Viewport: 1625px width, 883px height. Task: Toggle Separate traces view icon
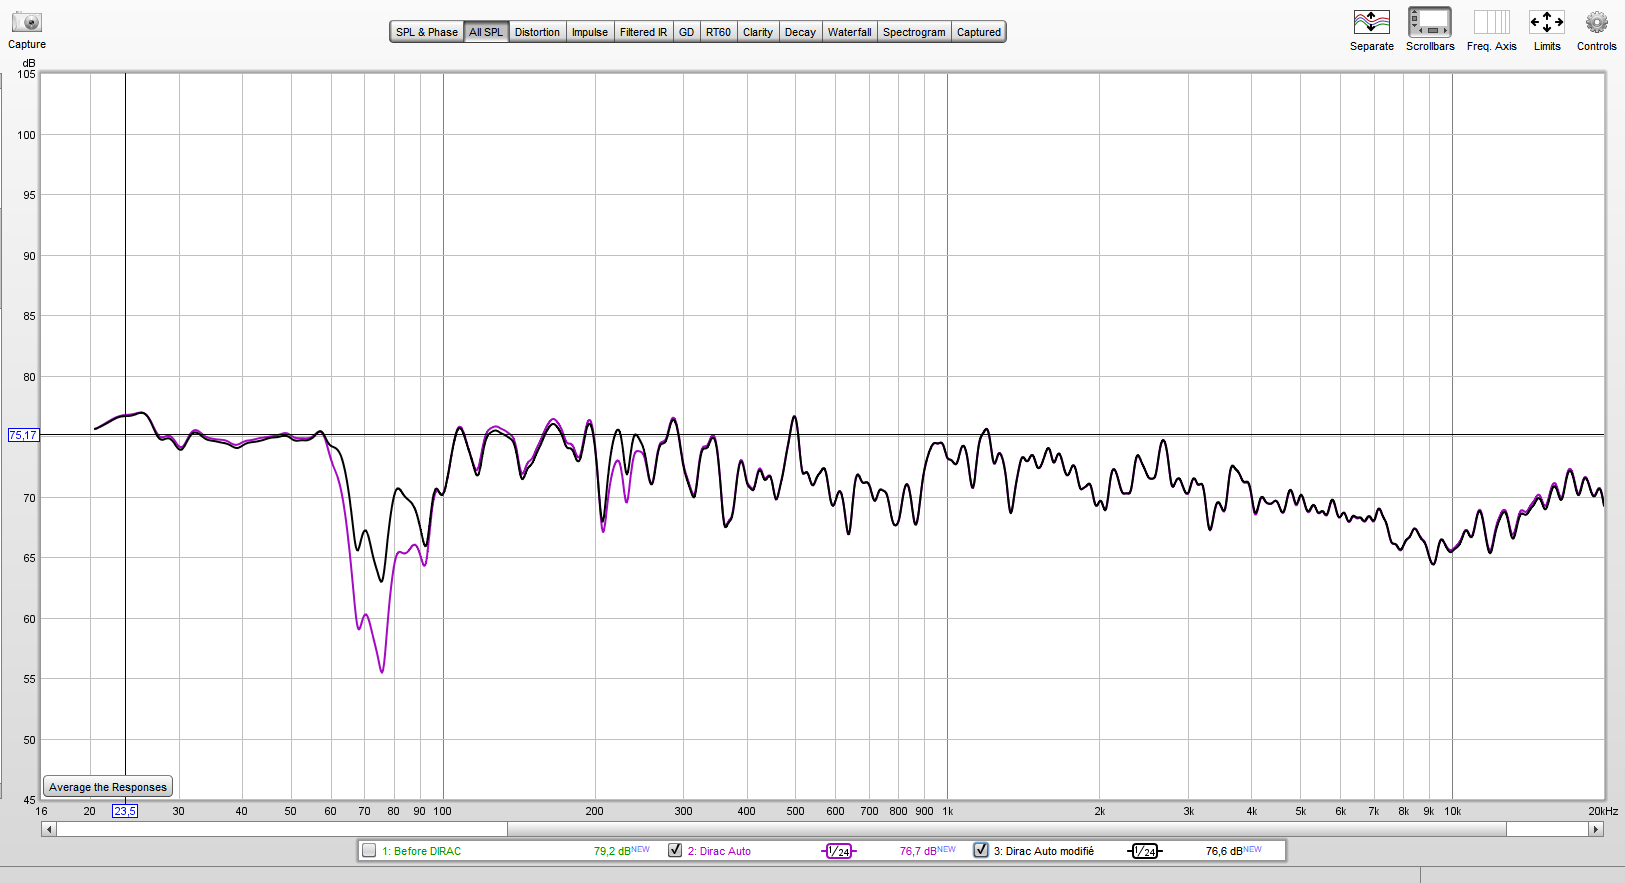point(1371,22)
